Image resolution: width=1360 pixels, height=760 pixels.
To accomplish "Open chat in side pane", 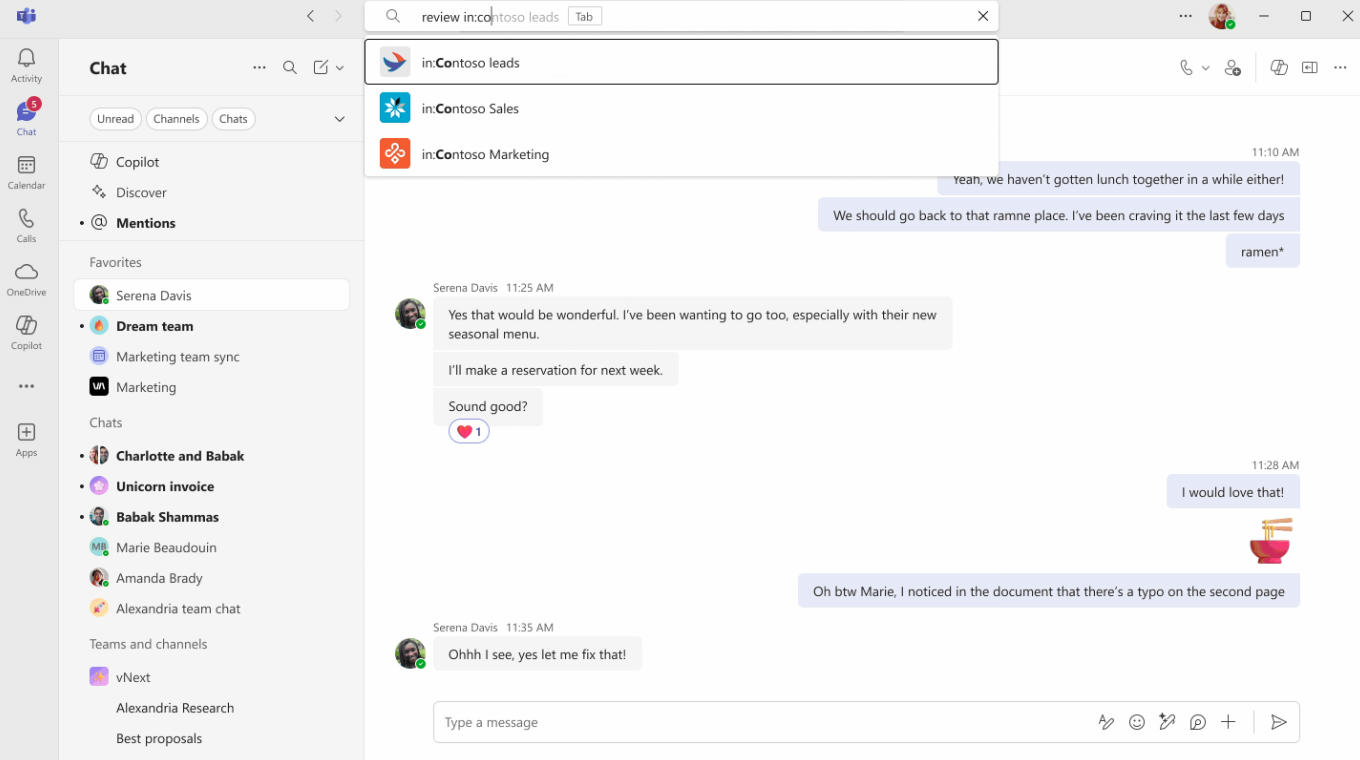I will click(x=1310, y=68).
